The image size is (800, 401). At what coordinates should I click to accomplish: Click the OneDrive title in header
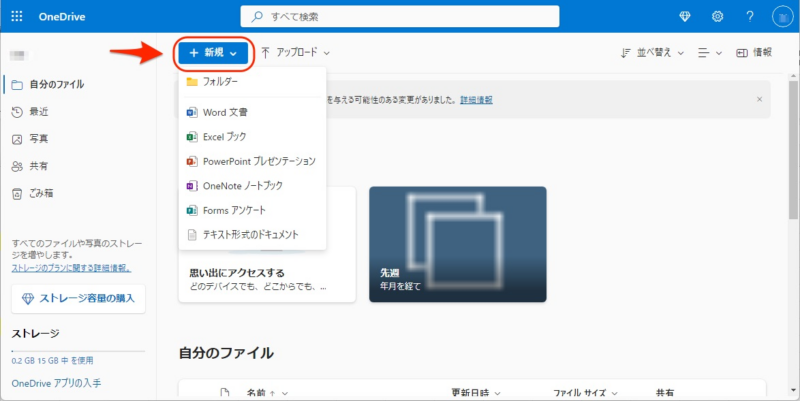[62, 17]
